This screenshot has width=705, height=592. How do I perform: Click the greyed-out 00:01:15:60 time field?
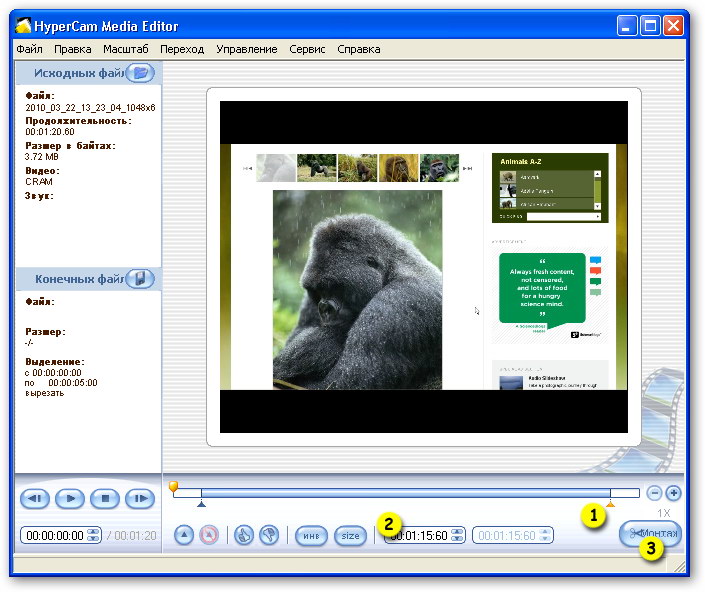[x=513, y=535]
